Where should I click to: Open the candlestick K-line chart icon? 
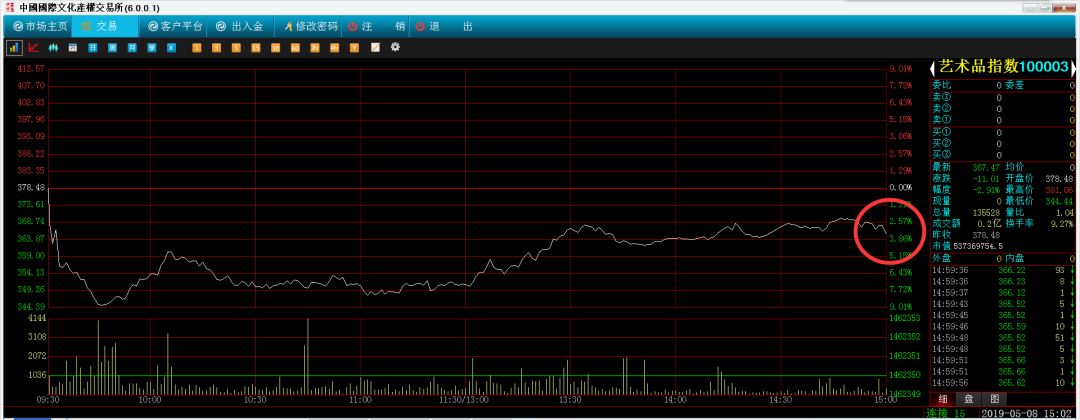click(x=52, y=48)
